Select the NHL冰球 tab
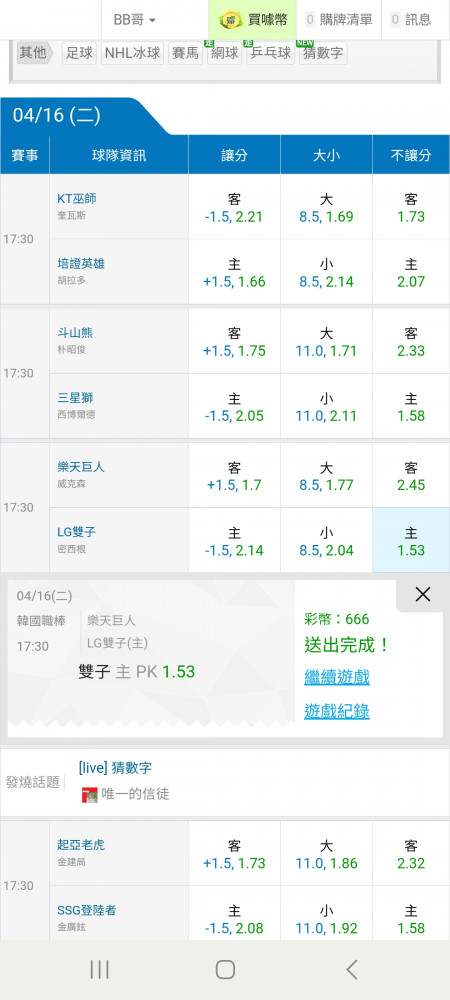The image size is (450, 1000). pos(133,53)
